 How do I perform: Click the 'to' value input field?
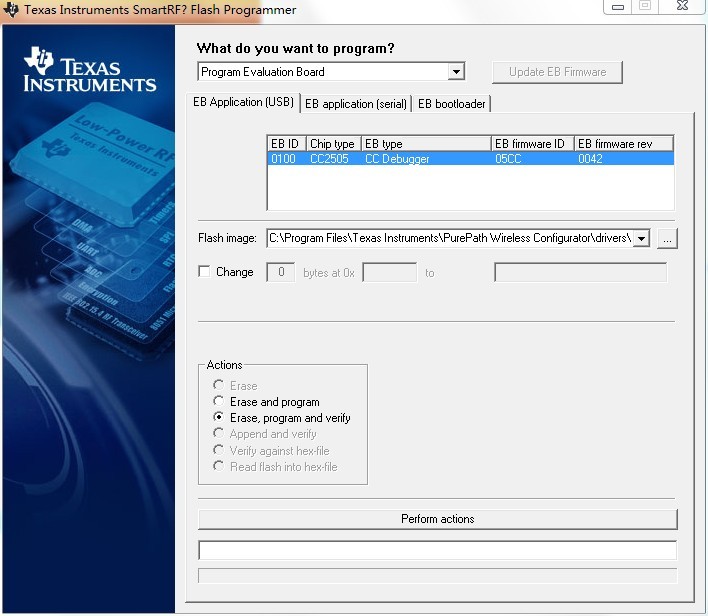point(581,272)
